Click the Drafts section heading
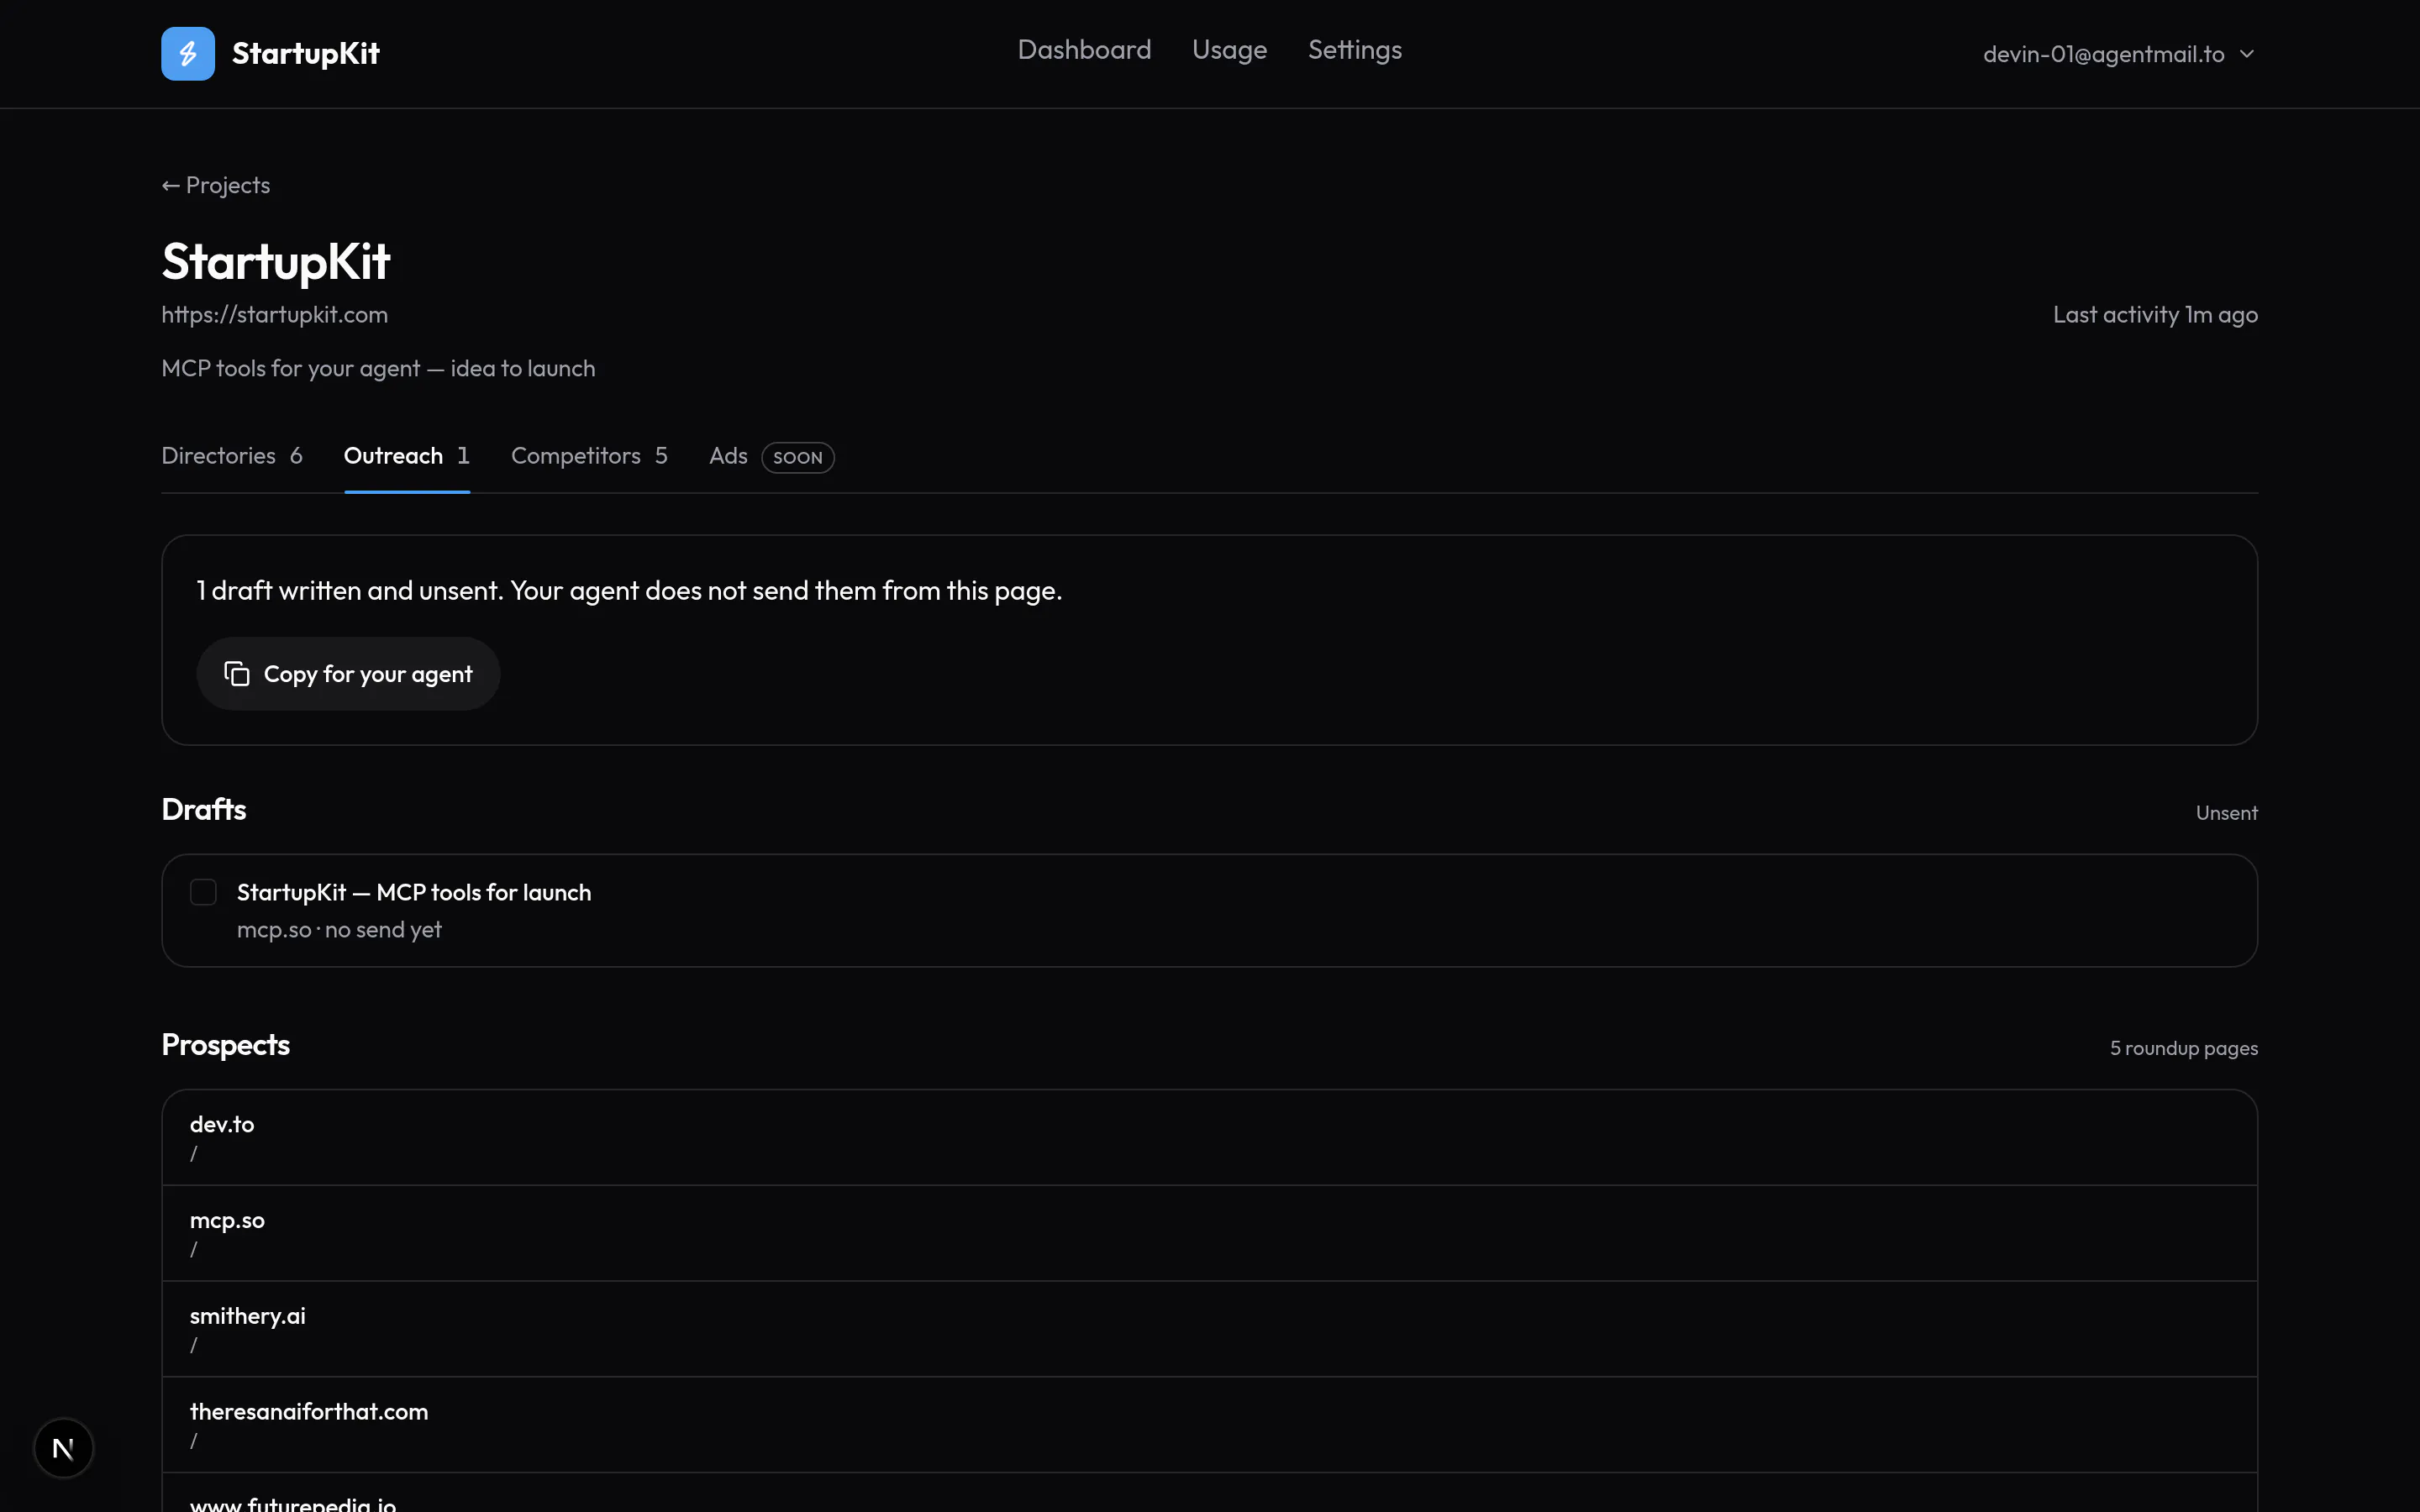2420x1512 pixels. 204,809
